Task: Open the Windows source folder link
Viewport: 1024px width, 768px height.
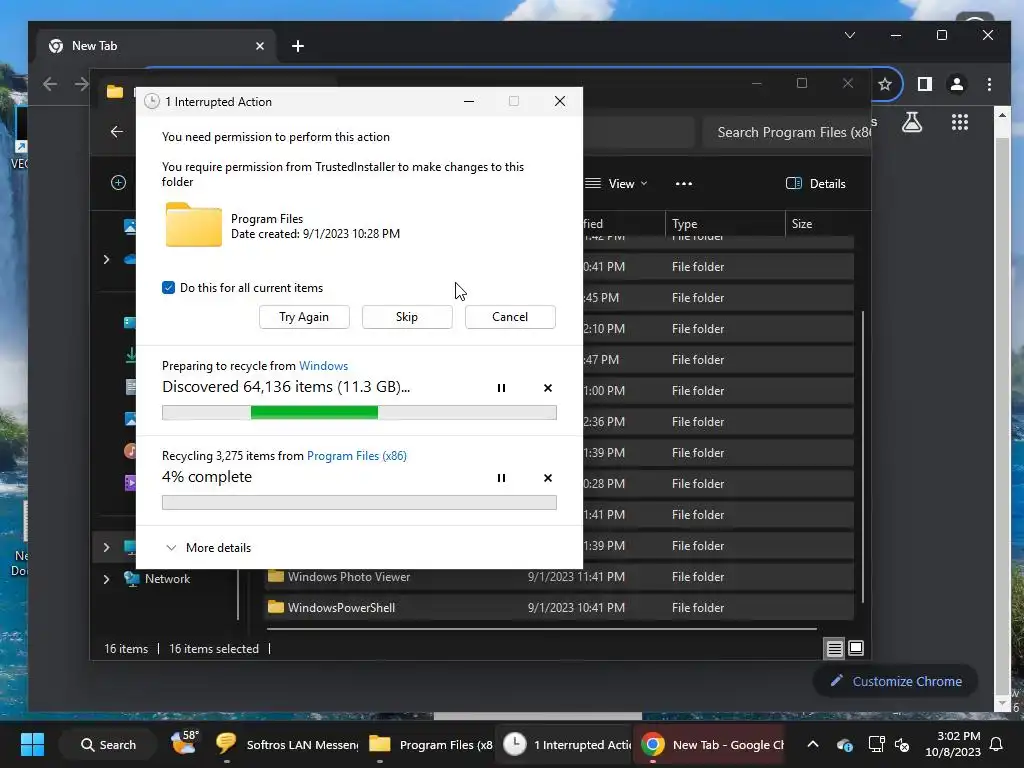Action: point(323,366)
